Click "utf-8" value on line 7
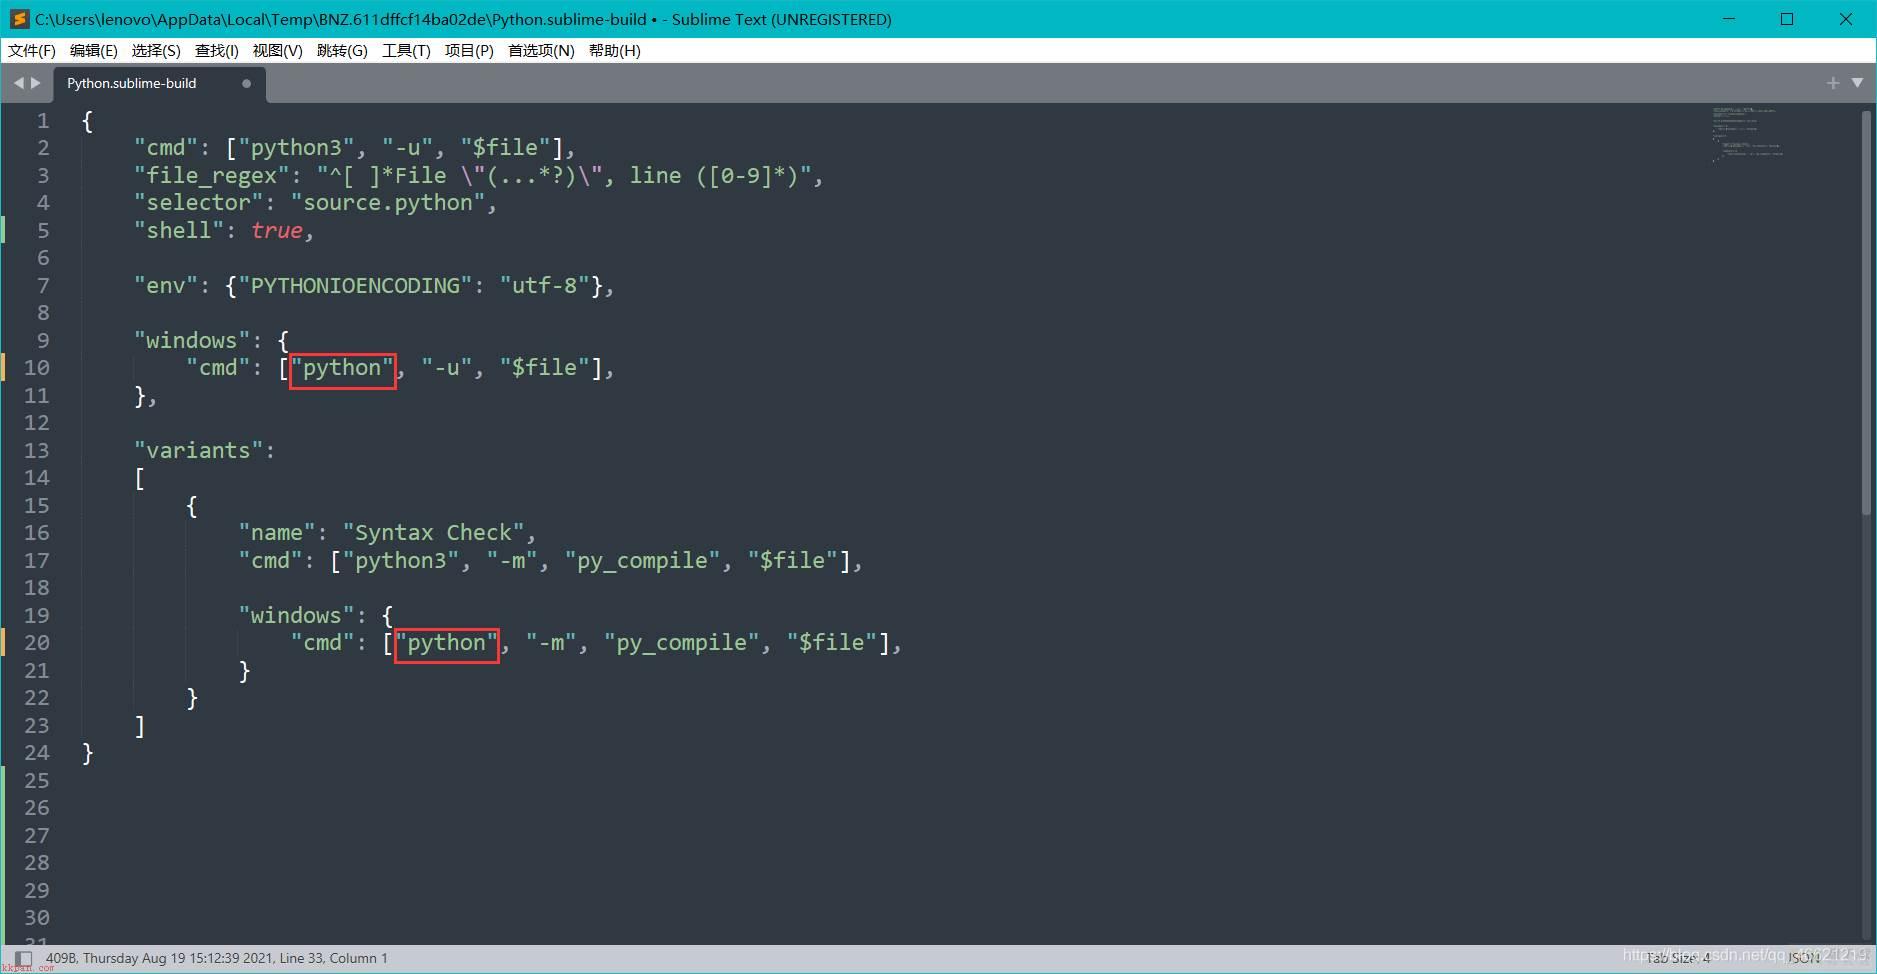This screenshot has width=1877, height=974. click(x=545, y=286)
